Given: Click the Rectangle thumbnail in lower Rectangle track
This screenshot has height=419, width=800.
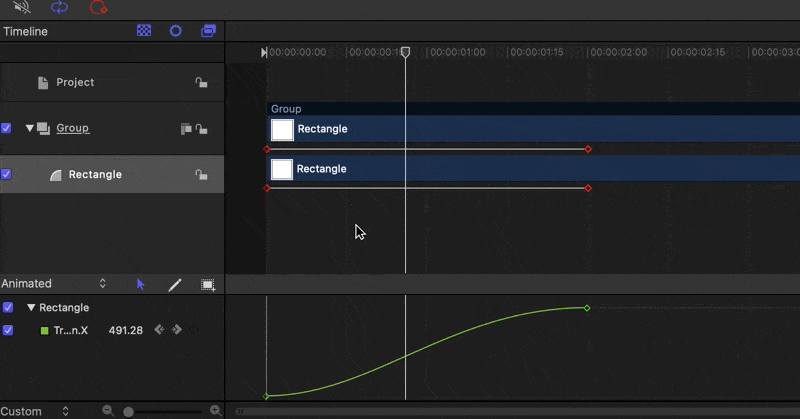Looking at the screenshot, I should pyautogui.click(x=282, y=169).
